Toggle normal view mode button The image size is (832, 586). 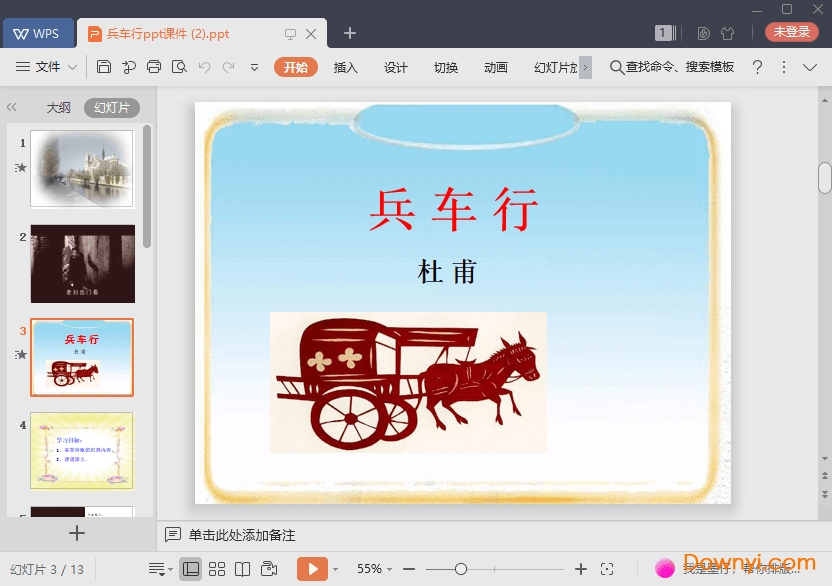click(x=190, y=569)
